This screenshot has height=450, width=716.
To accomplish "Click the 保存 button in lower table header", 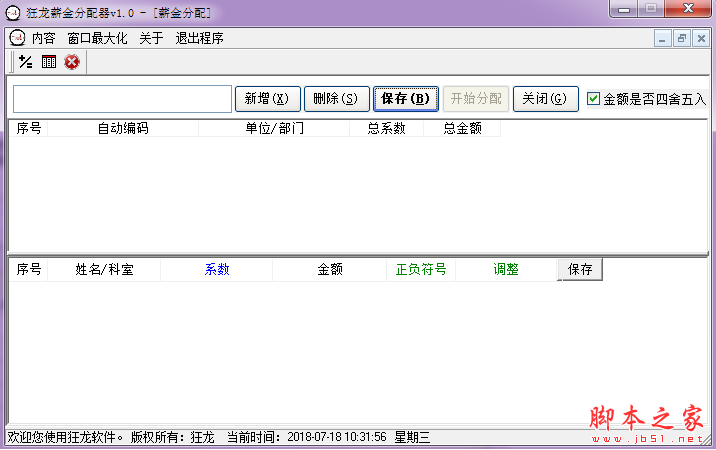I will pos(580,270).
